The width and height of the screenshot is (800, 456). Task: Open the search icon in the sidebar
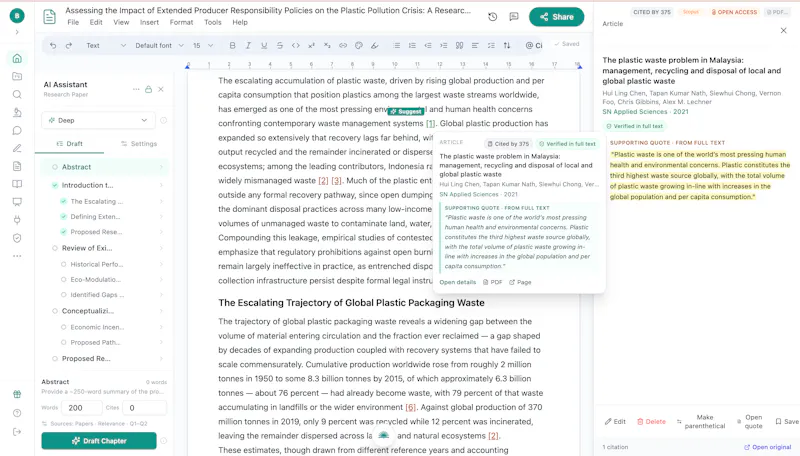point(17,94)
